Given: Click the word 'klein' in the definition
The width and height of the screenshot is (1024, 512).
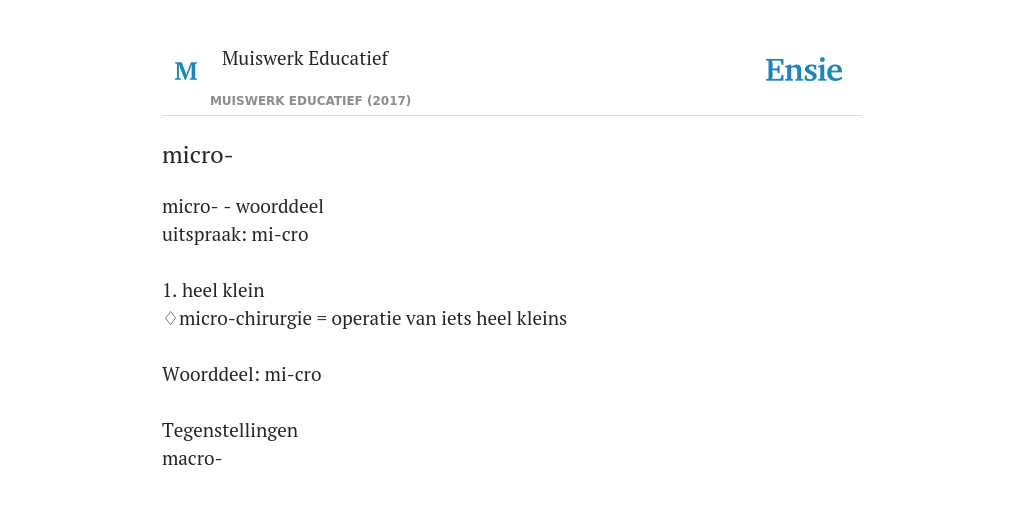Looking at the screenshot, I should point(244,291).
